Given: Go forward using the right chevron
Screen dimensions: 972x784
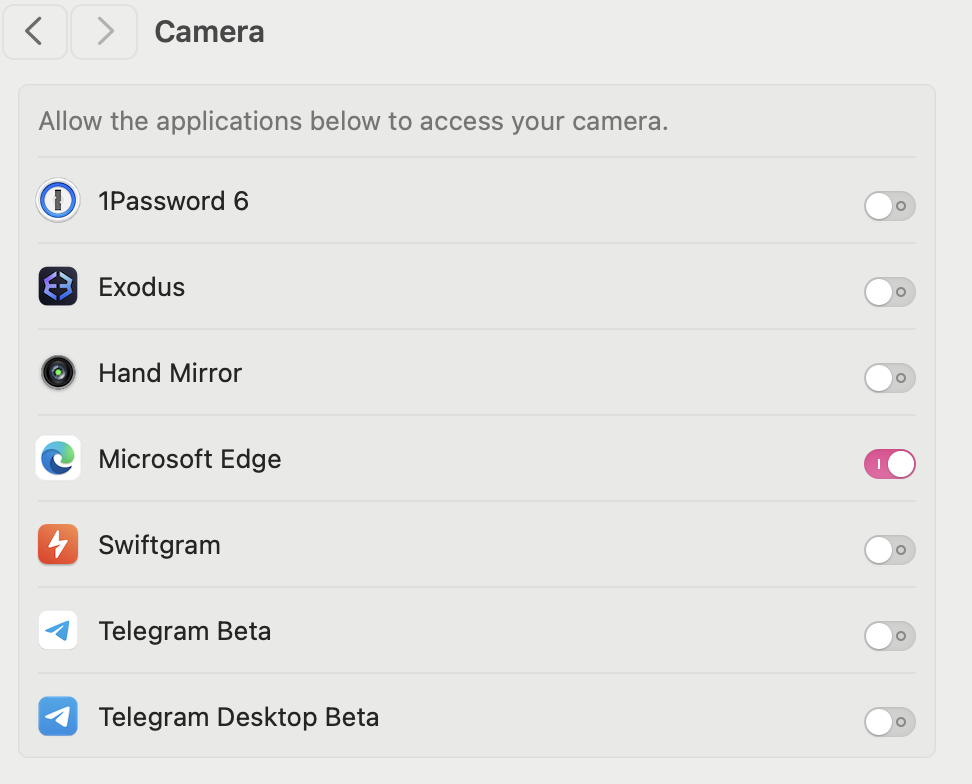Looking at the screenshot, I should point(104,32).
